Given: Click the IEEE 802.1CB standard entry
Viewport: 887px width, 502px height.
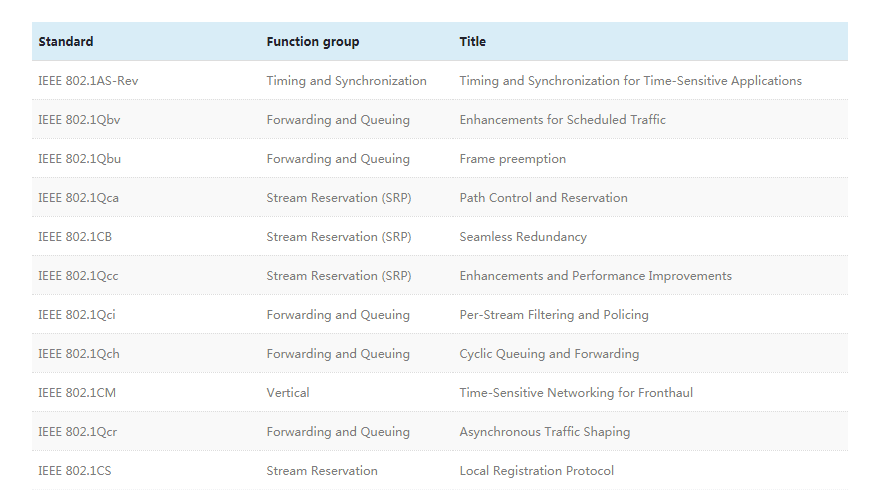Looking at the screenshot, I should click(x=75, y=237).
